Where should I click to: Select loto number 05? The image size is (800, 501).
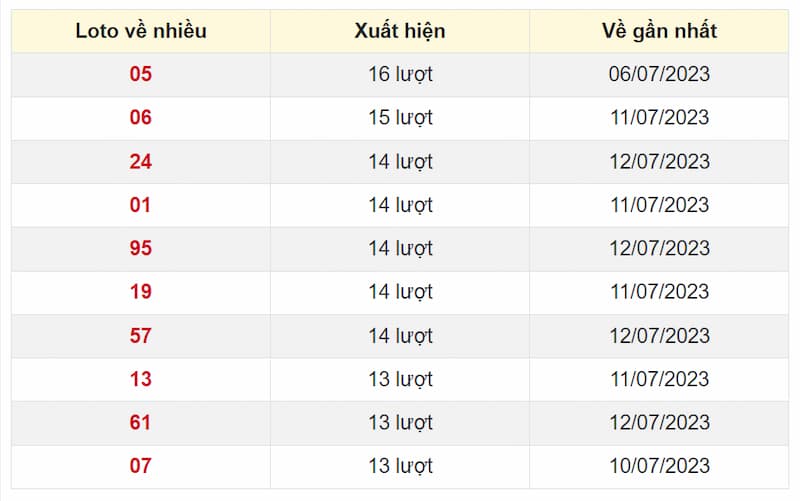141,74
